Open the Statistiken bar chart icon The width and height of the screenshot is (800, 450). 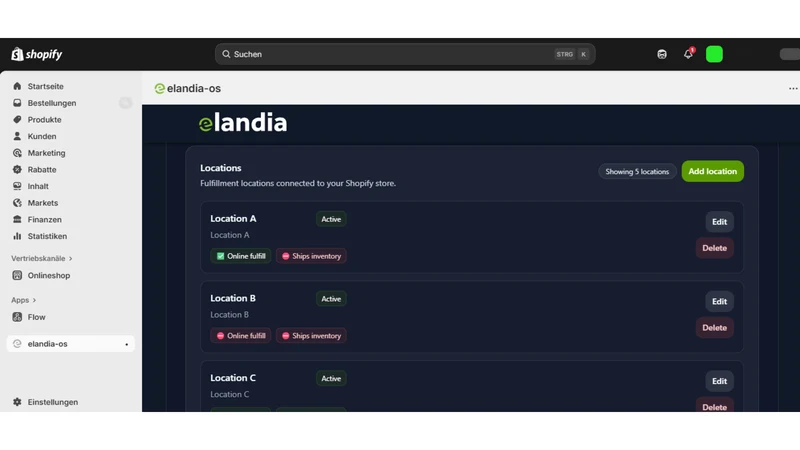pyautogui.click(x=17, y=236)
